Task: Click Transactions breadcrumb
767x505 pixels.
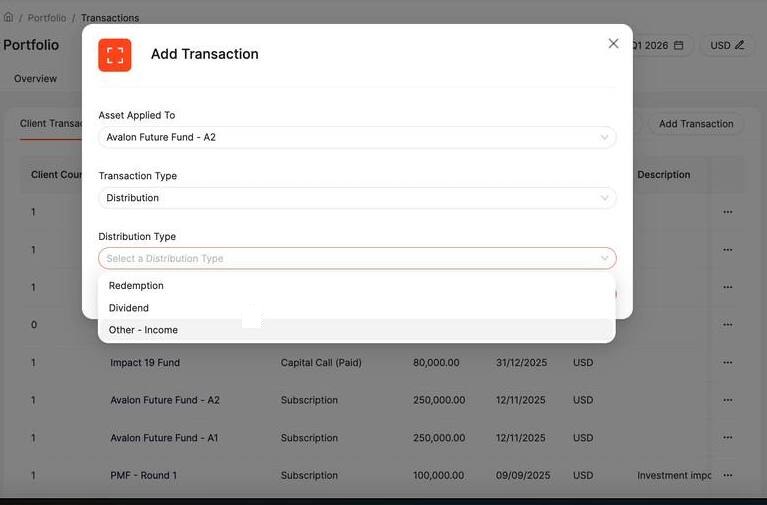Action: pos(110,18)
